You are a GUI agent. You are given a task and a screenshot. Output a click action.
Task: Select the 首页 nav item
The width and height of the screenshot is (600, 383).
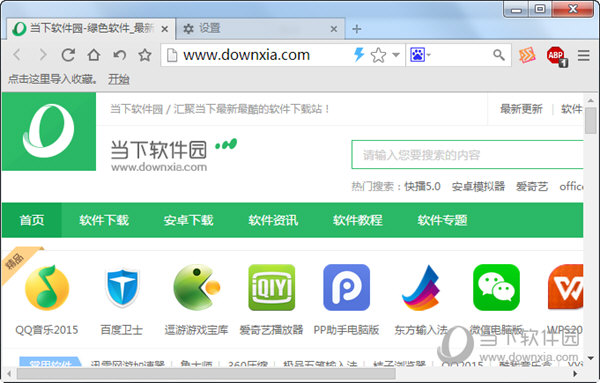click(32, 220)
